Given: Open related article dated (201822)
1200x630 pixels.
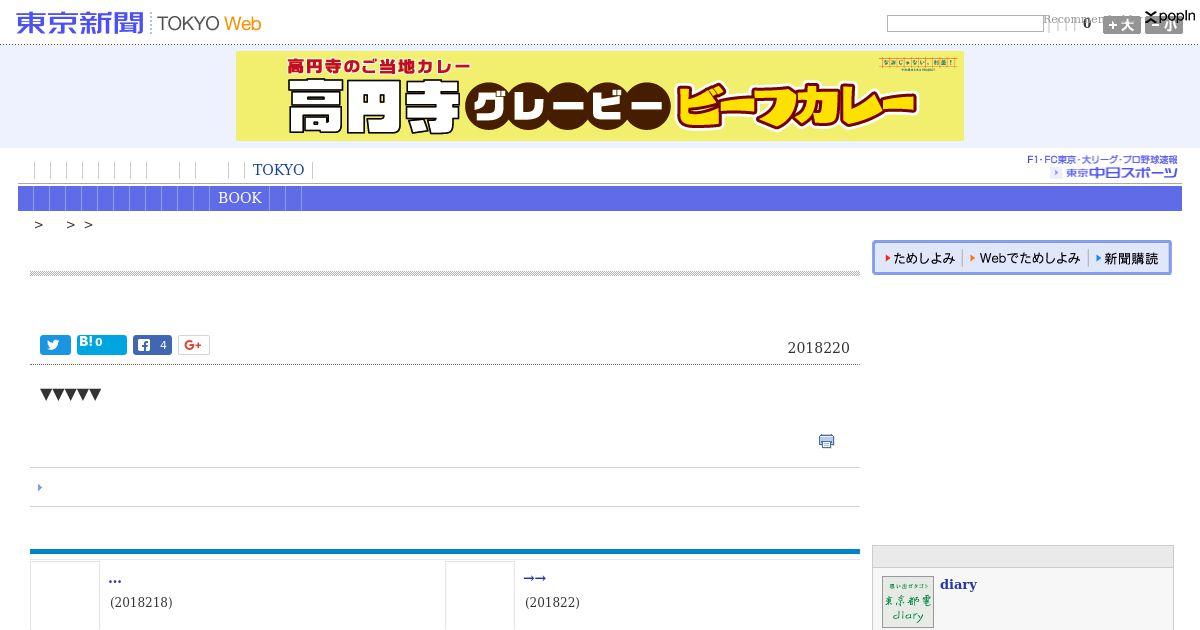Looking at the screenshot, I should (535, 579).
